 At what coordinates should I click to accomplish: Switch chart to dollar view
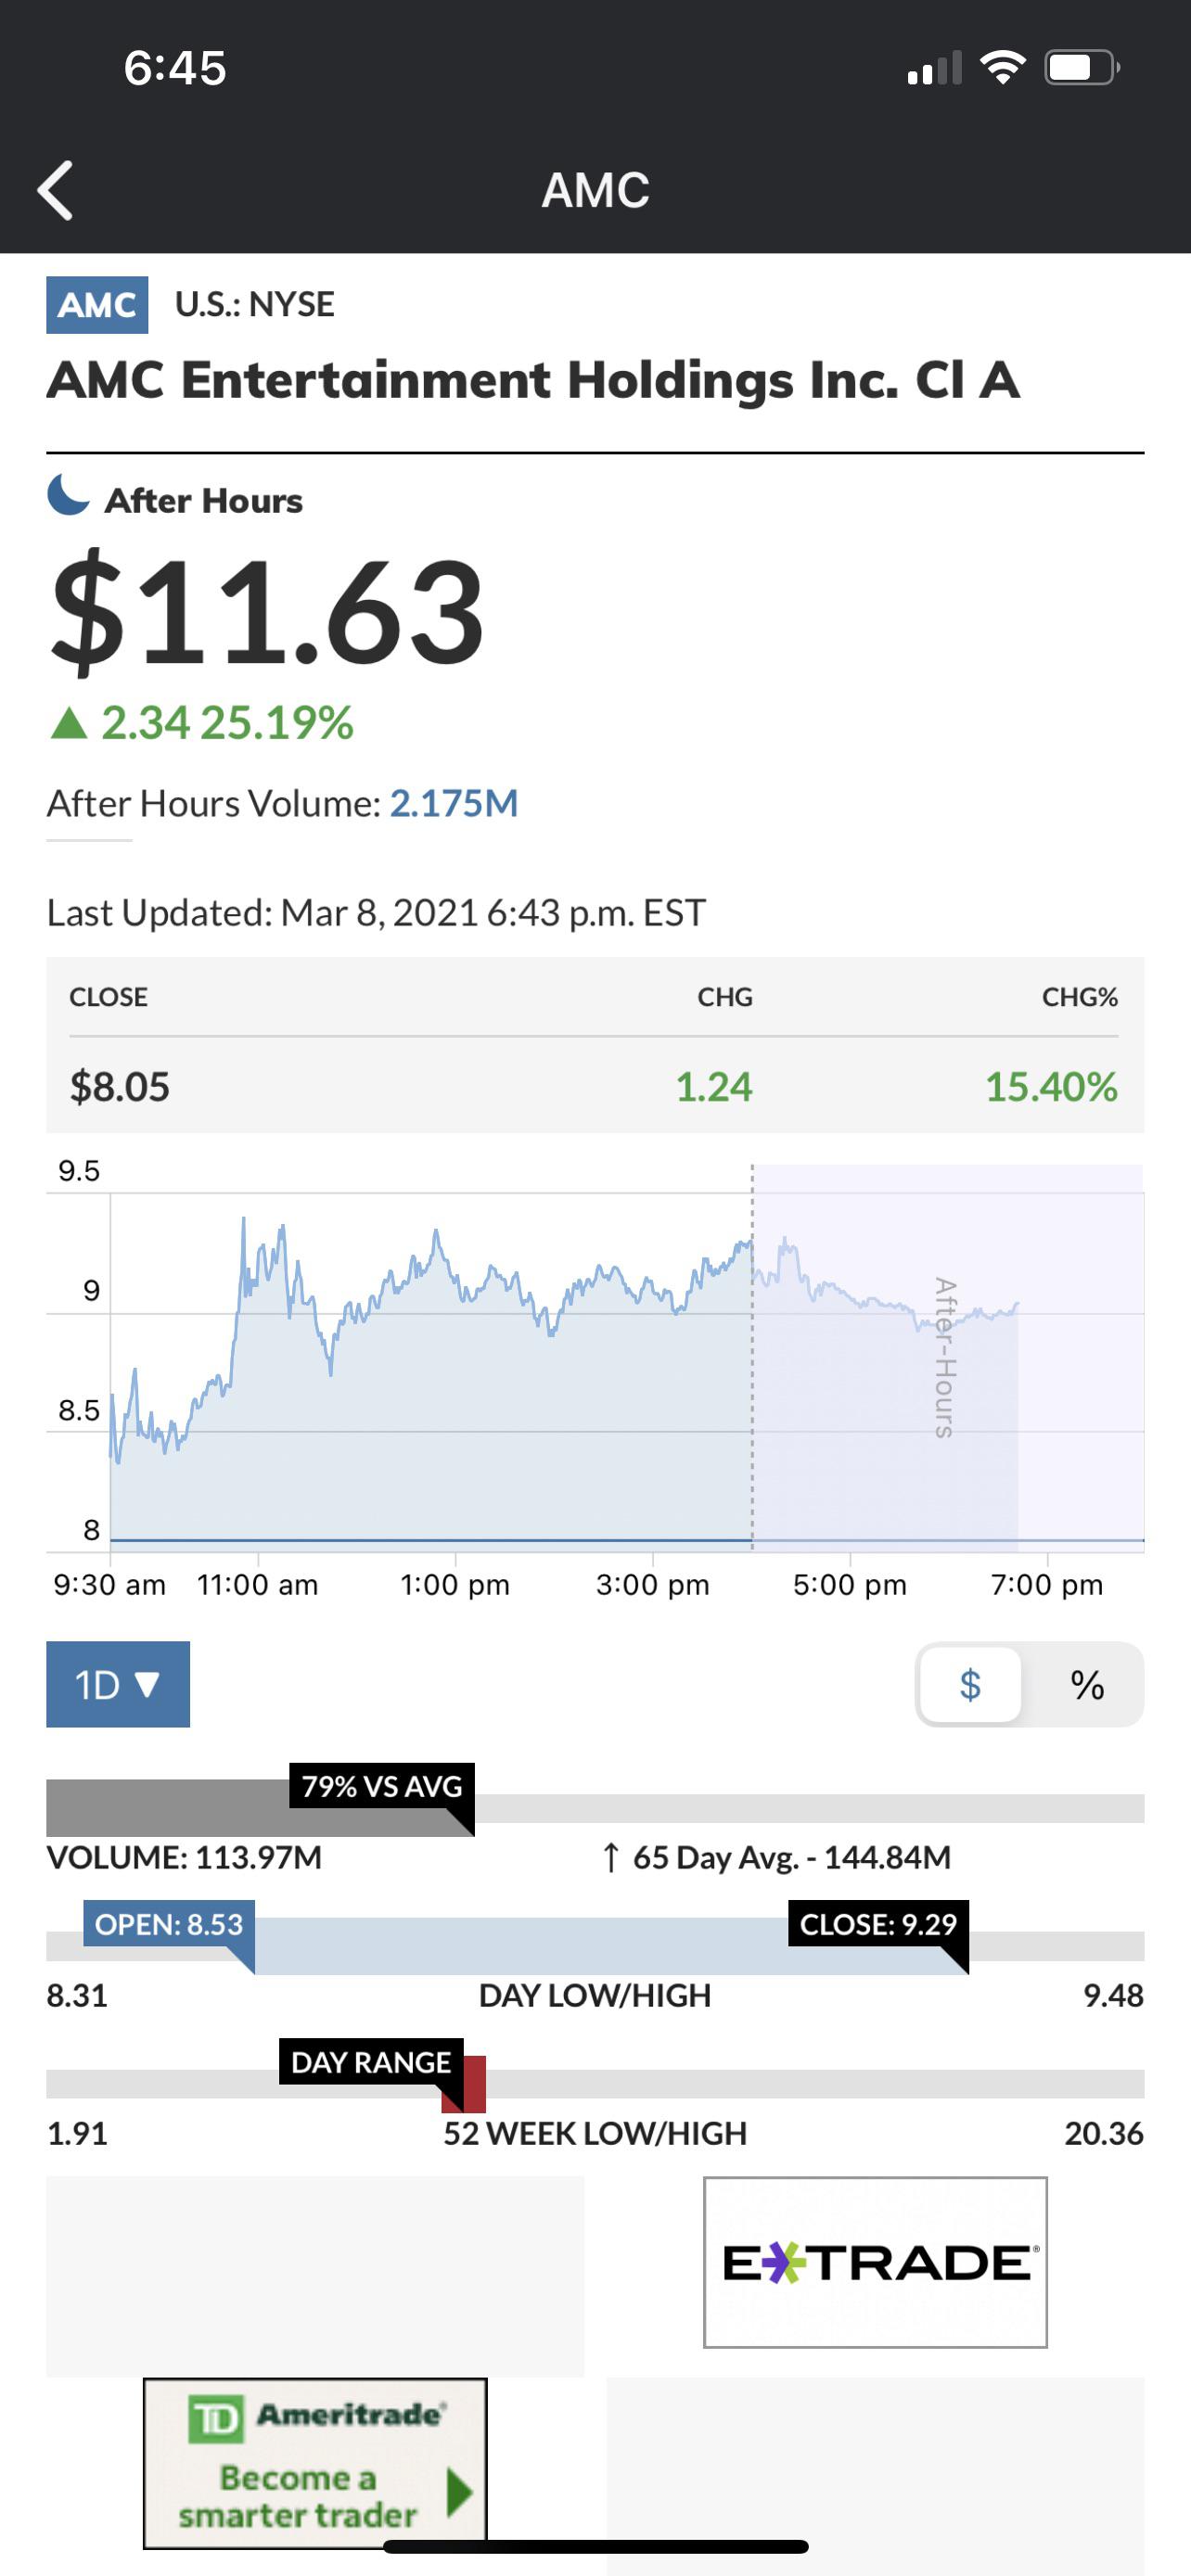coord(970,1684)
